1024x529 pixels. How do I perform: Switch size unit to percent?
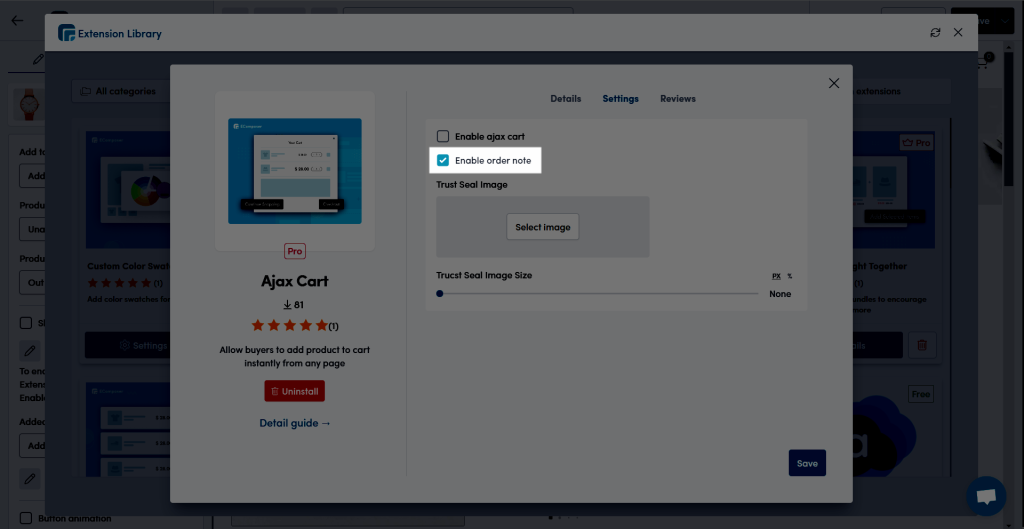click(790, 276)
